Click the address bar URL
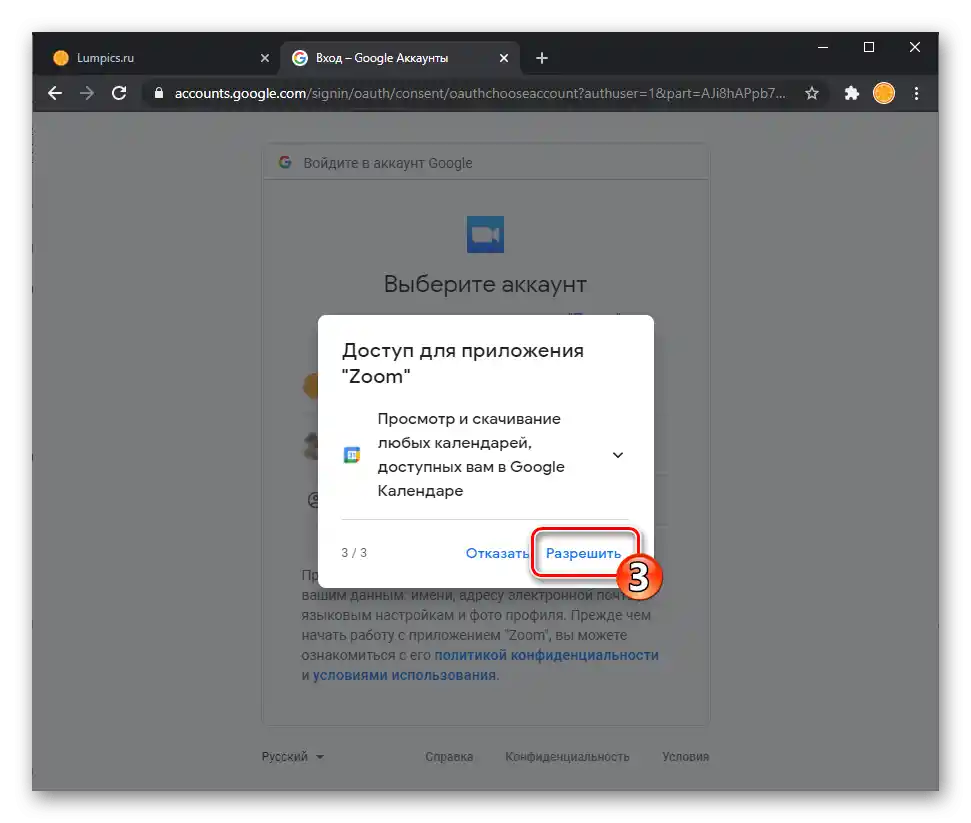 point(480,94)
